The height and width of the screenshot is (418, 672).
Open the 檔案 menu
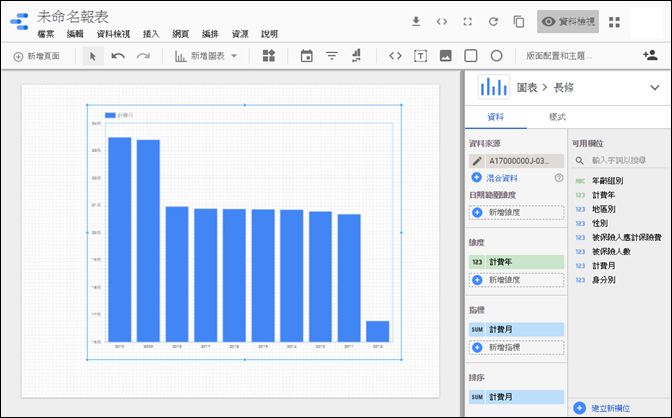(46, 34)
